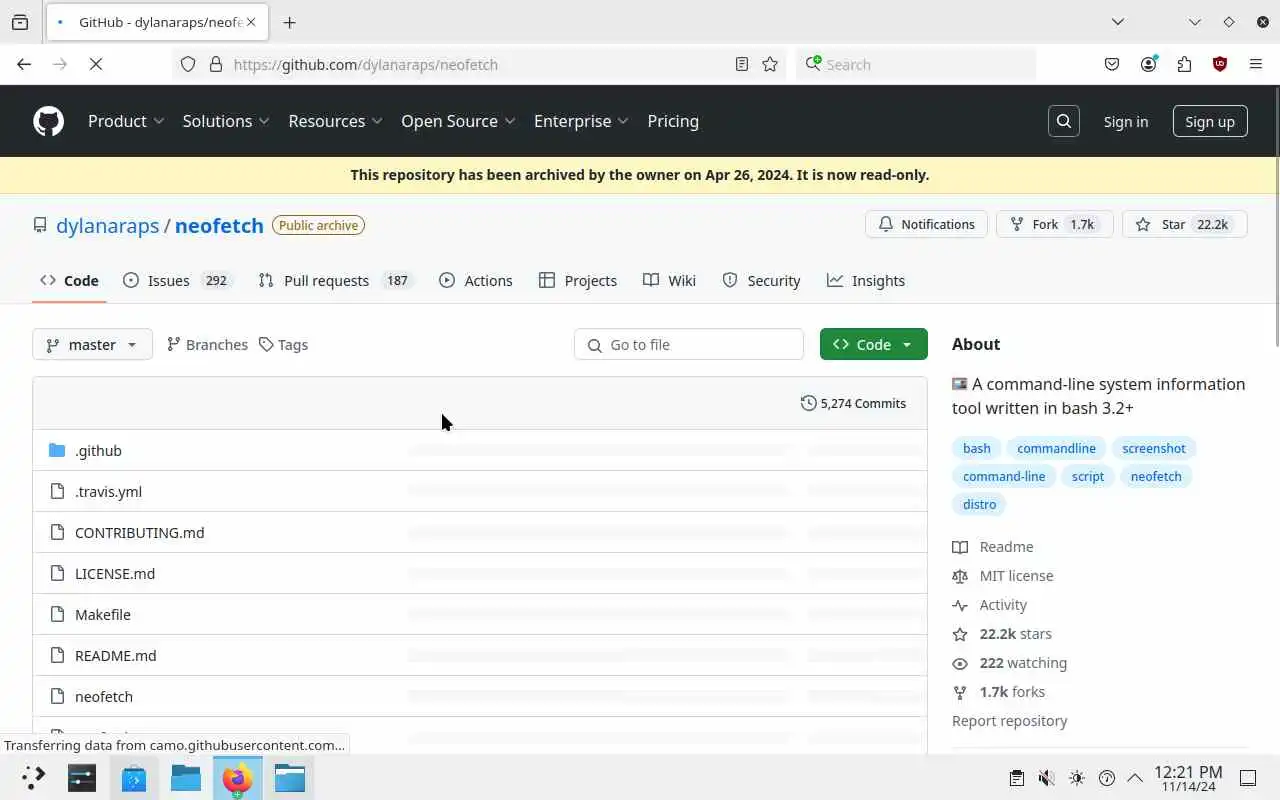This screenshot has width=1280, height=800.
Task: Click the bash topic tag
Action: [x=977, y=448]
